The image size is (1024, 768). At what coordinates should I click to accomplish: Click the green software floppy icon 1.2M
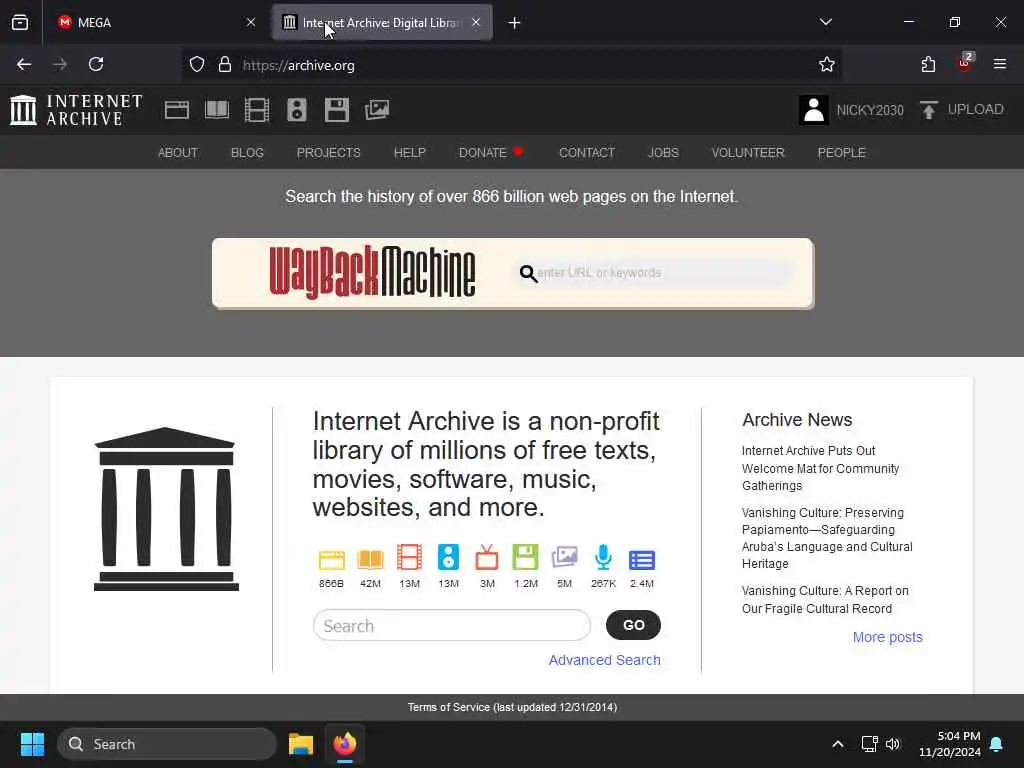[x=526, y=557]
